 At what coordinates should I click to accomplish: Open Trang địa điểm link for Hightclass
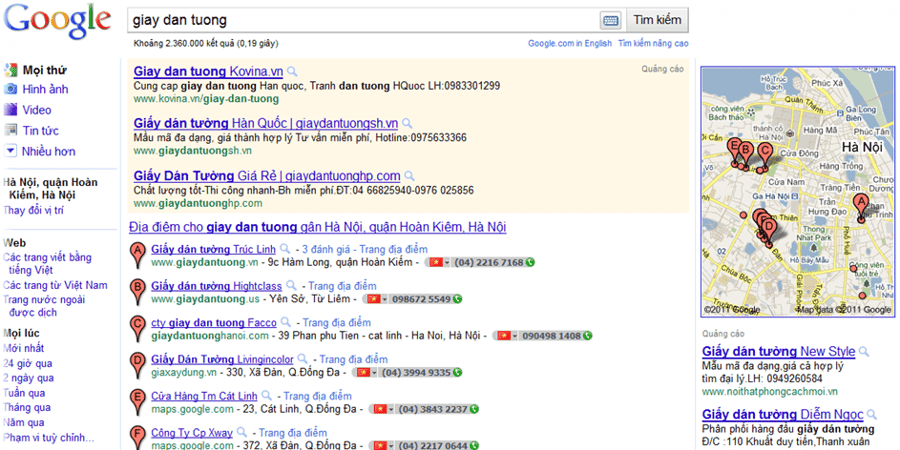point(343,286)
